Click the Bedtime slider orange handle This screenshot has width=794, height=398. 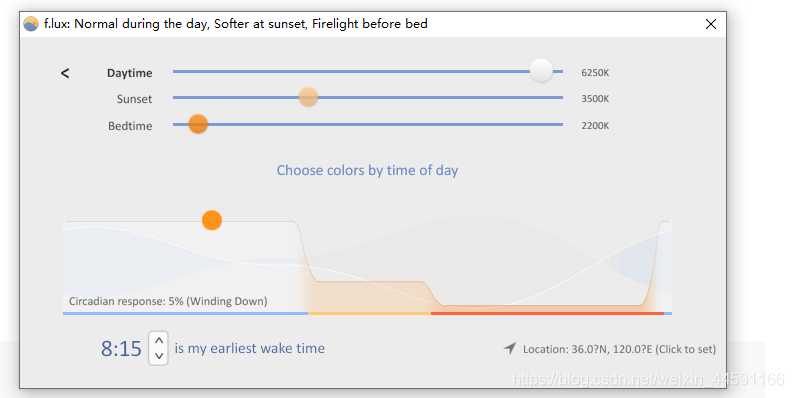click(x=198, y=124)
